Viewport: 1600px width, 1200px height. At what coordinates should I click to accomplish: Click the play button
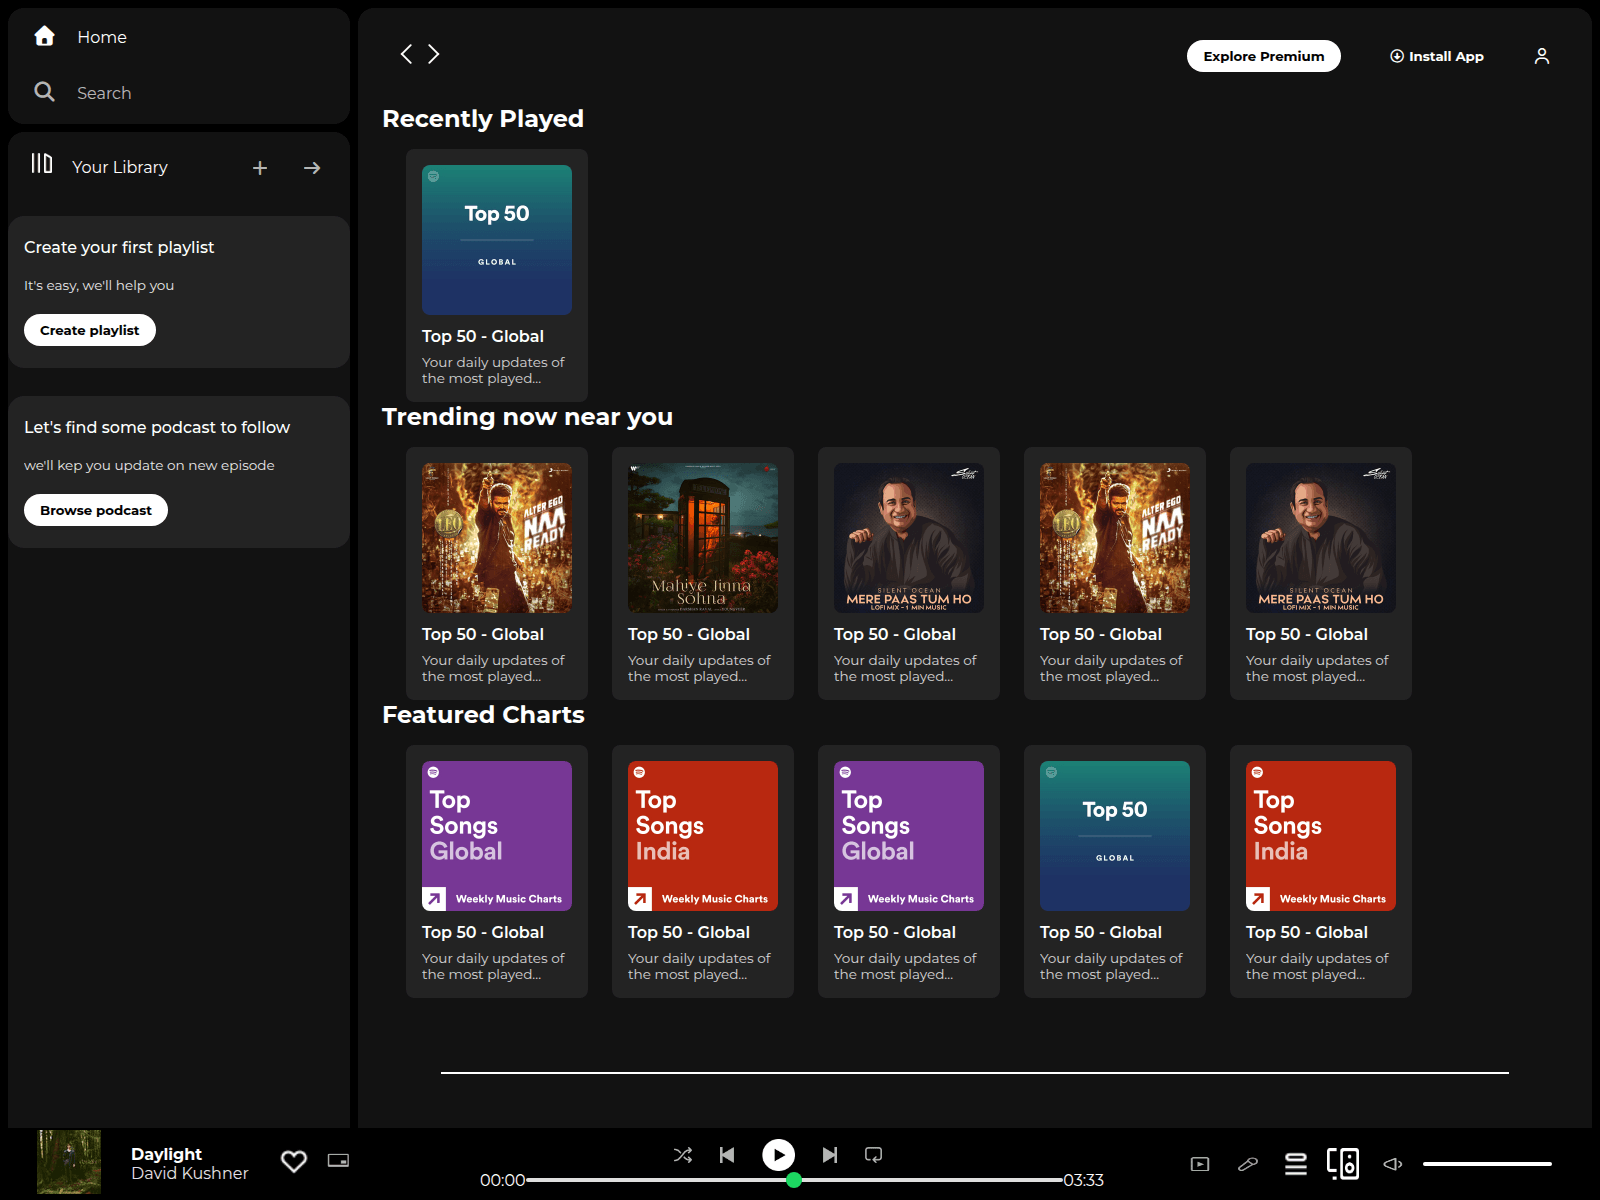779,1155
